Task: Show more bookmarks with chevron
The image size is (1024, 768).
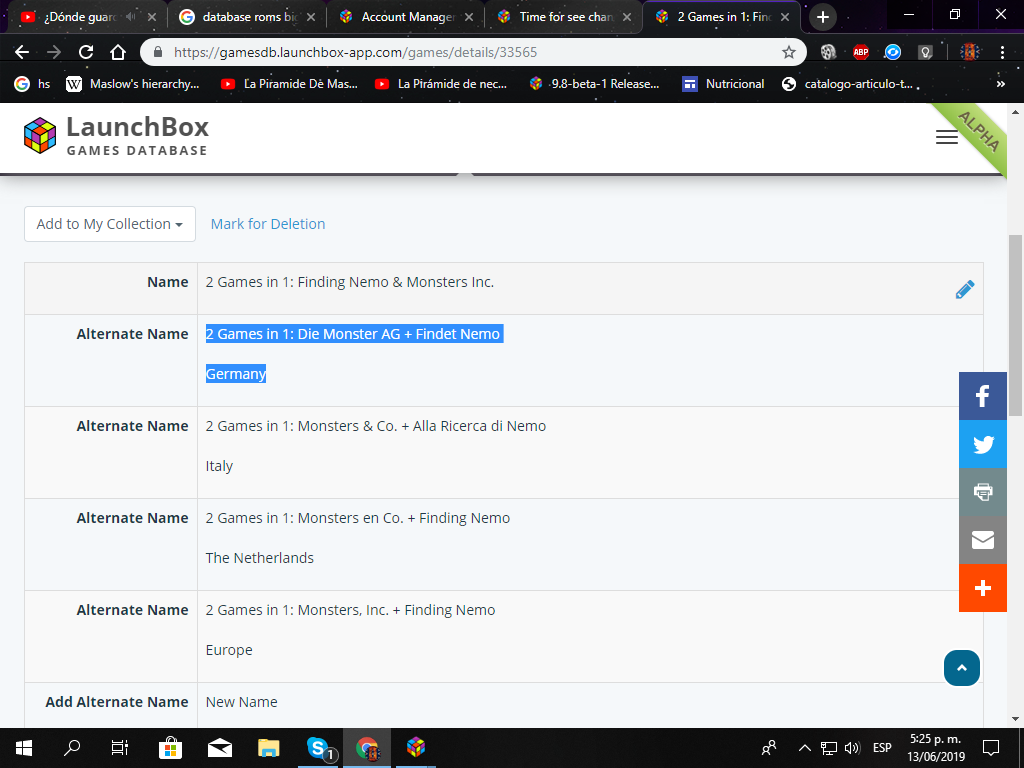Action: coord(1000,84)
